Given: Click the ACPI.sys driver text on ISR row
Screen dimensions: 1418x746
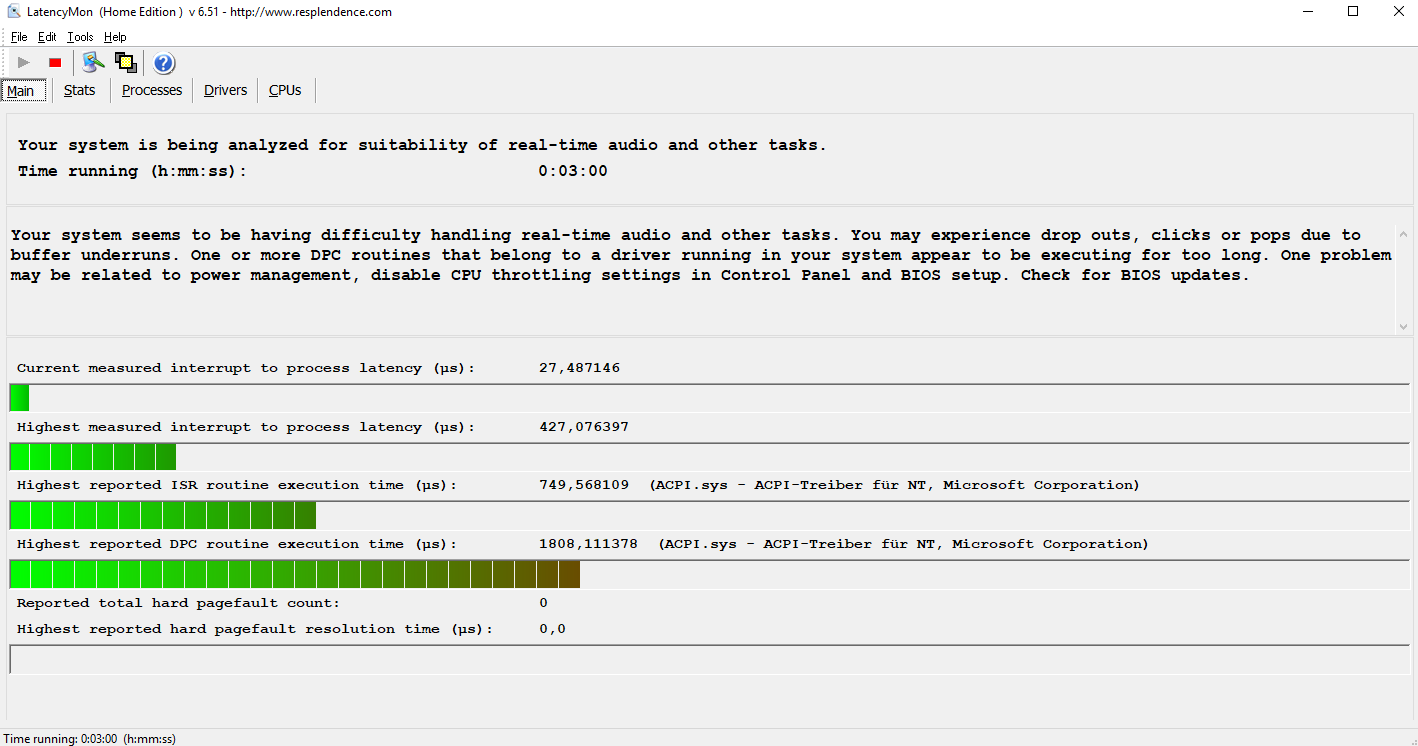Looking at the screenshot, I should coord(894,485).
